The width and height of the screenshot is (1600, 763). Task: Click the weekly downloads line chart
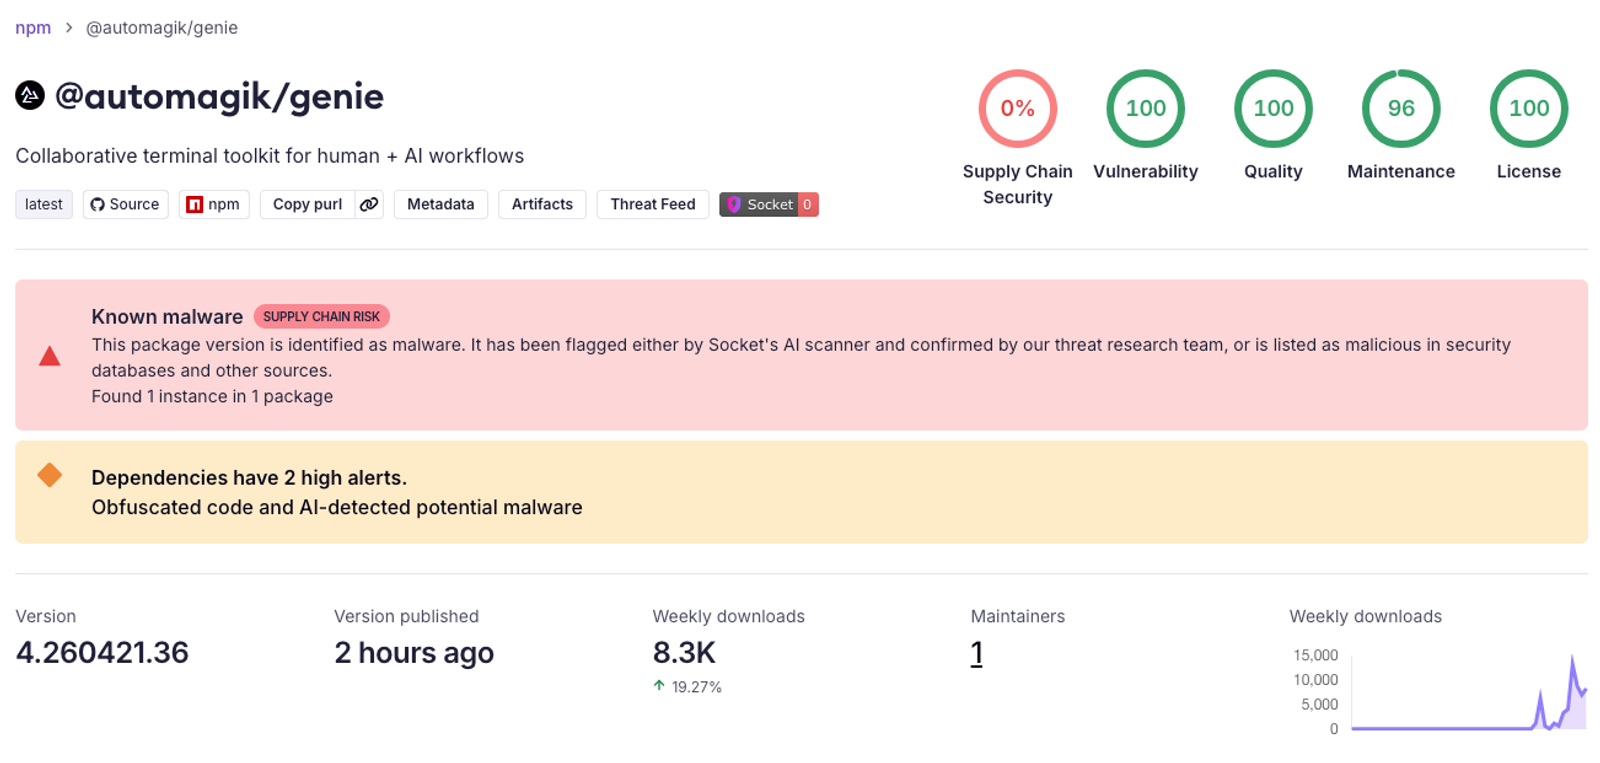[x=1469, y=692]
